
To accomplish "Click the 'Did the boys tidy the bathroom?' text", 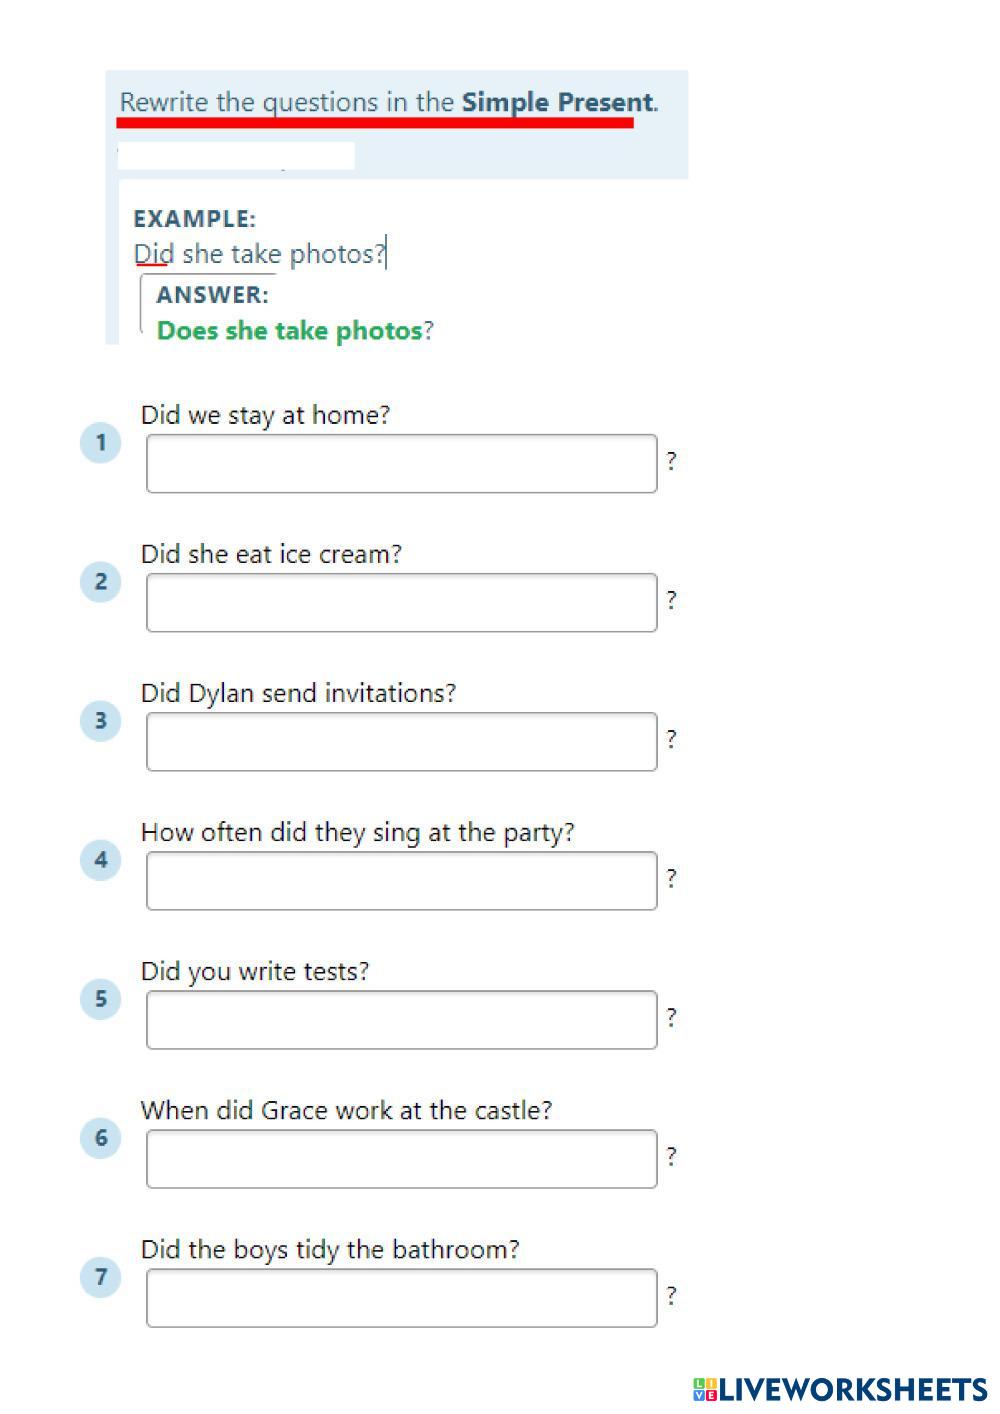I will [x=330, y=1249].
